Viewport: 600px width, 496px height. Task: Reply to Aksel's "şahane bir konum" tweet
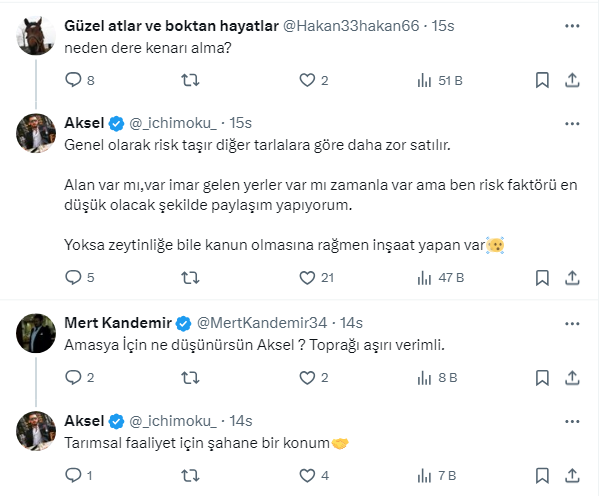pyautogui.click(x=72, y=476)
